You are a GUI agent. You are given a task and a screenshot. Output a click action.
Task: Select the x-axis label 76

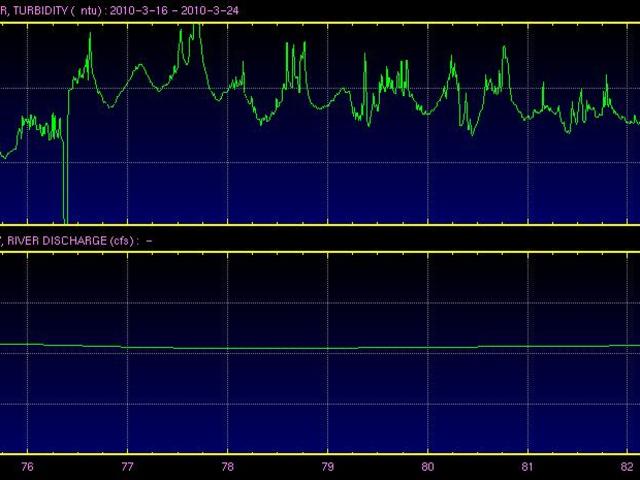pyautogui.click(x=27, y=467)
